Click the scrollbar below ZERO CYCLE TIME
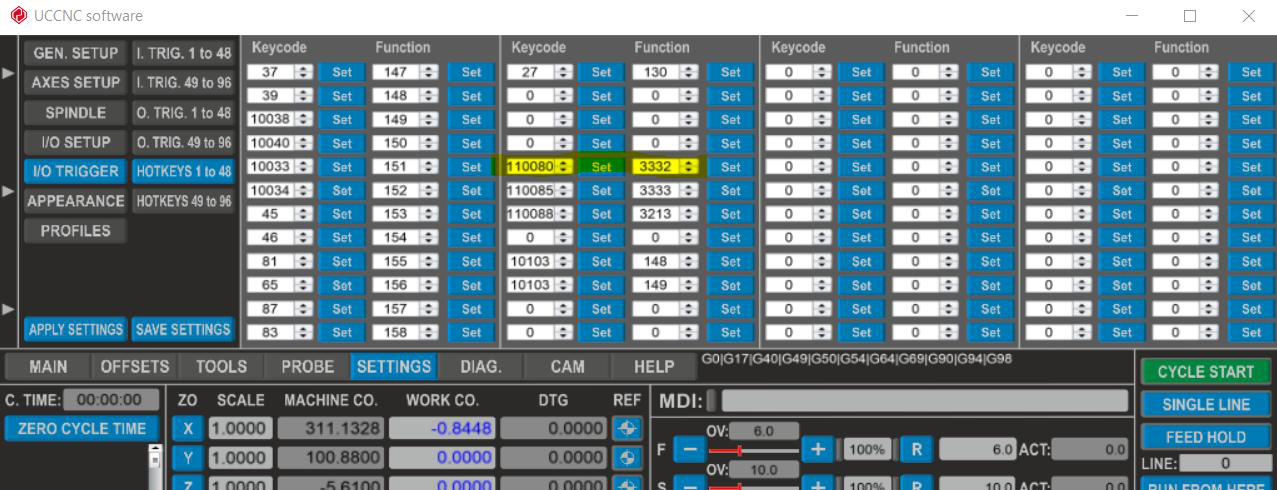 pyautogui.click(x=155, y=466)
